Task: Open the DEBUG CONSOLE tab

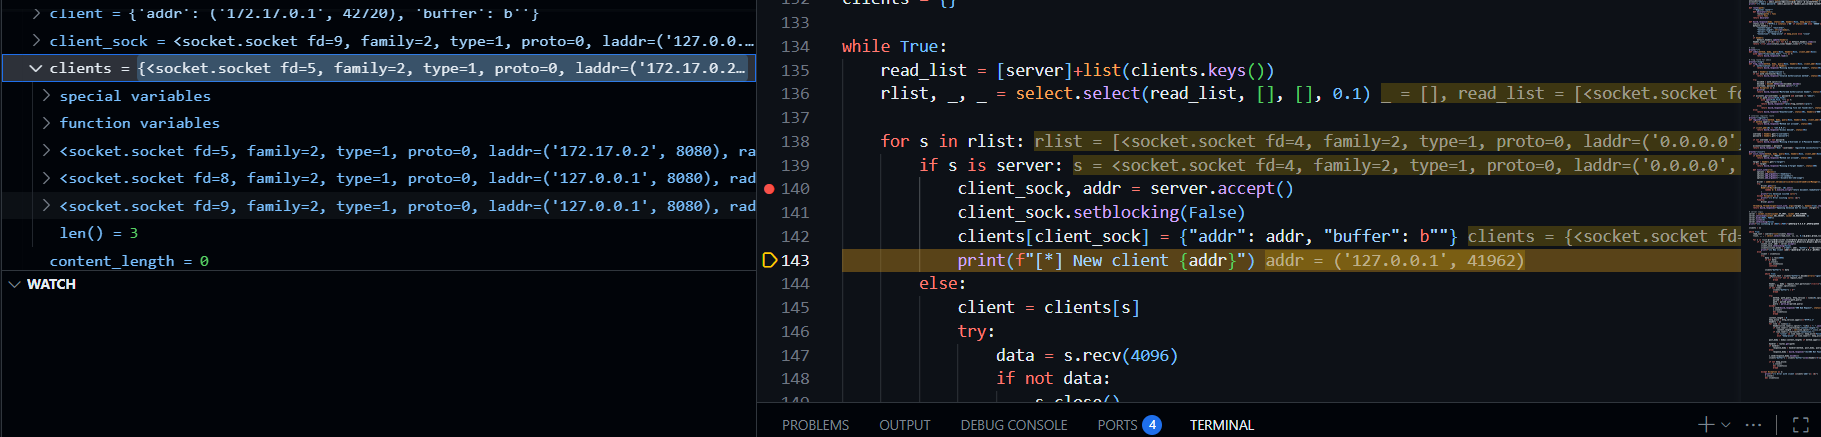Action: [x=1013, y=425]
